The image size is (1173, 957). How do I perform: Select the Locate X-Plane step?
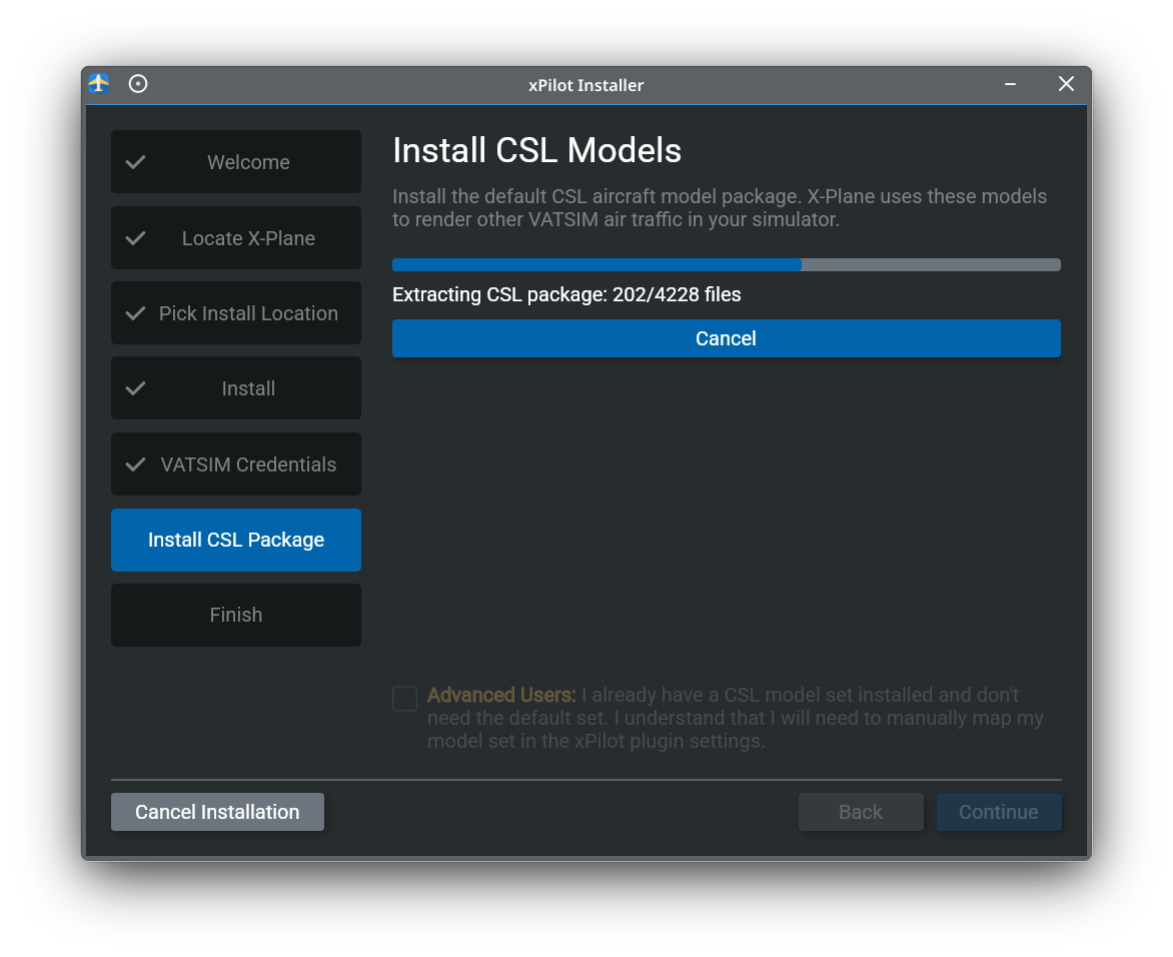[247, 237]
